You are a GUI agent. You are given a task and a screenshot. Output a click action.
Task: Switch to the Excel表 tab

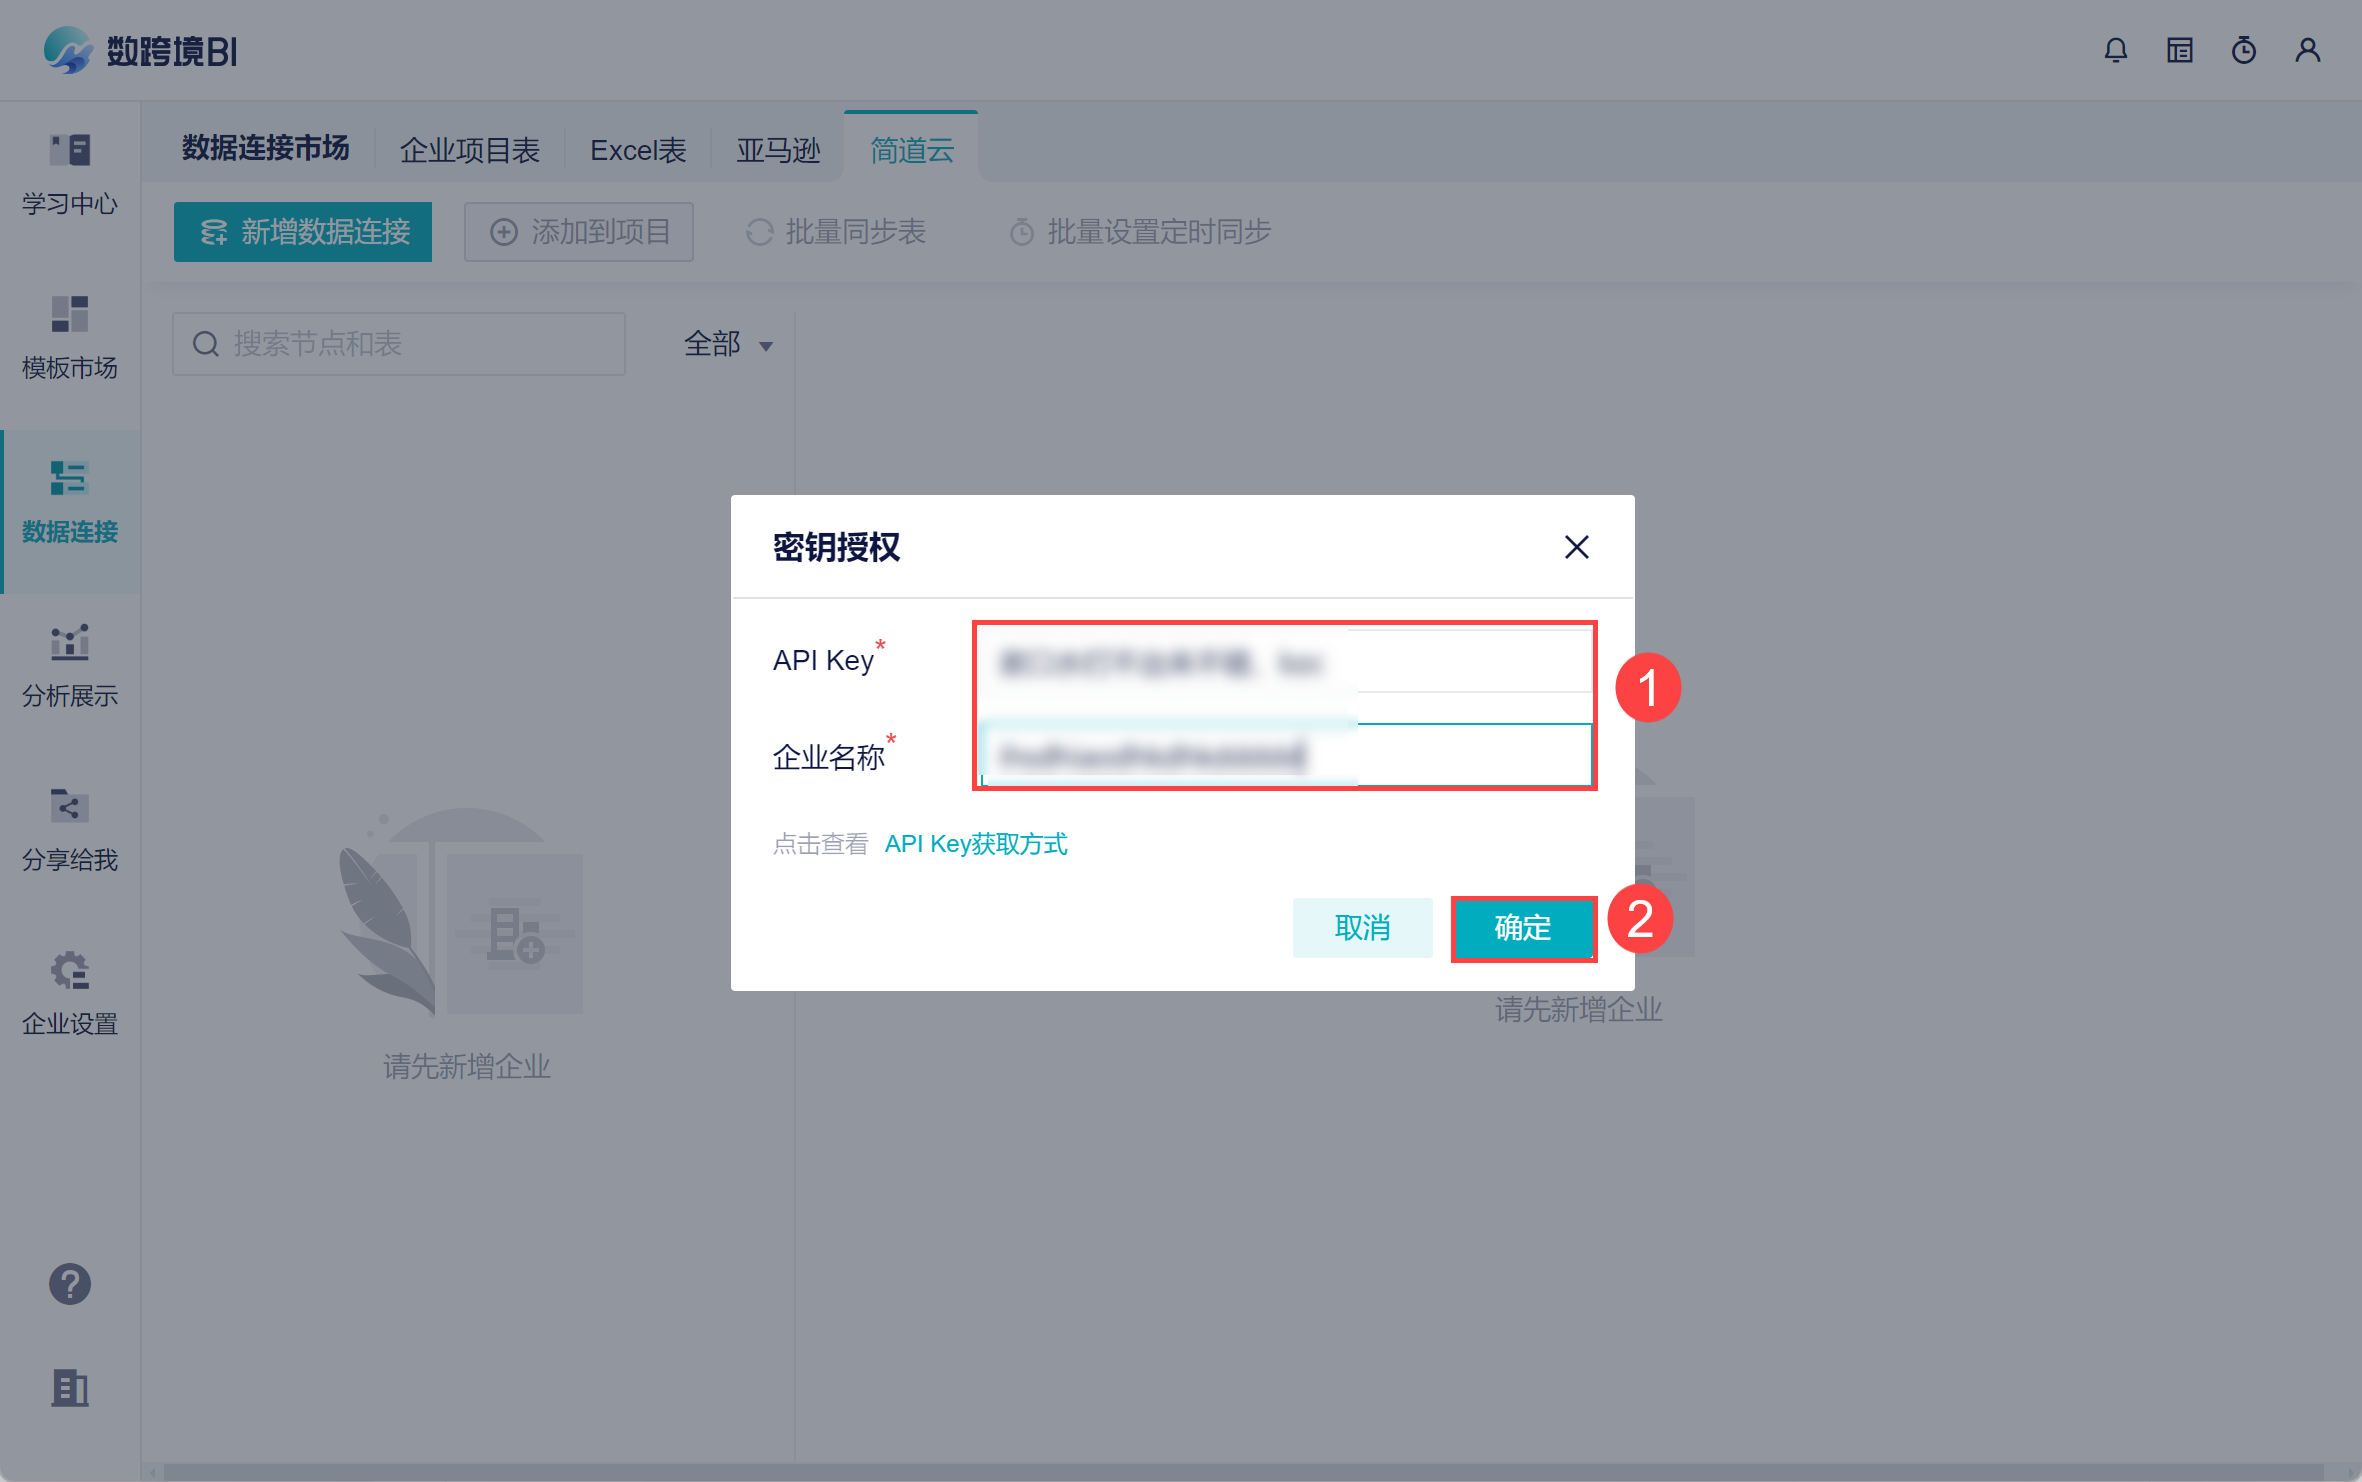[x=638, y=150]
